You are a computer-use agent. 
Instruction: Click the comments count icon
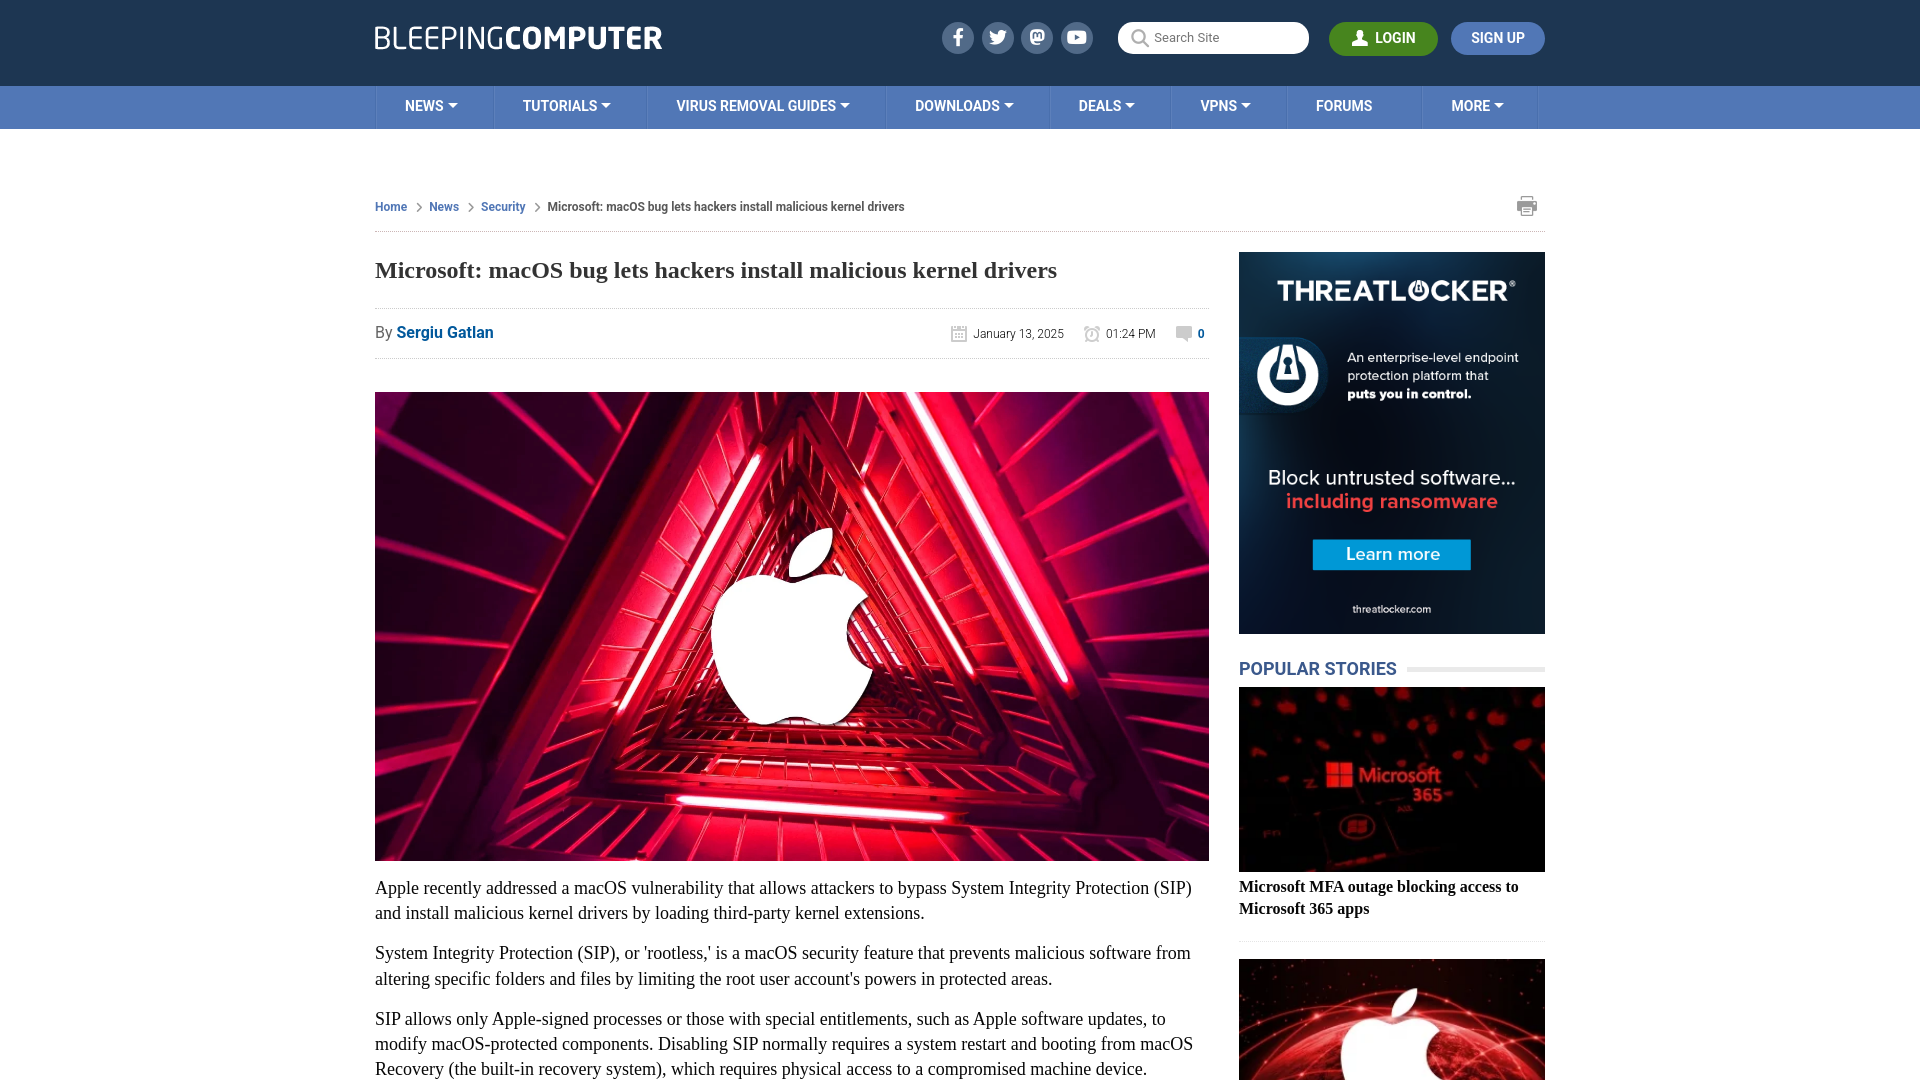[x=1184, y=332]
